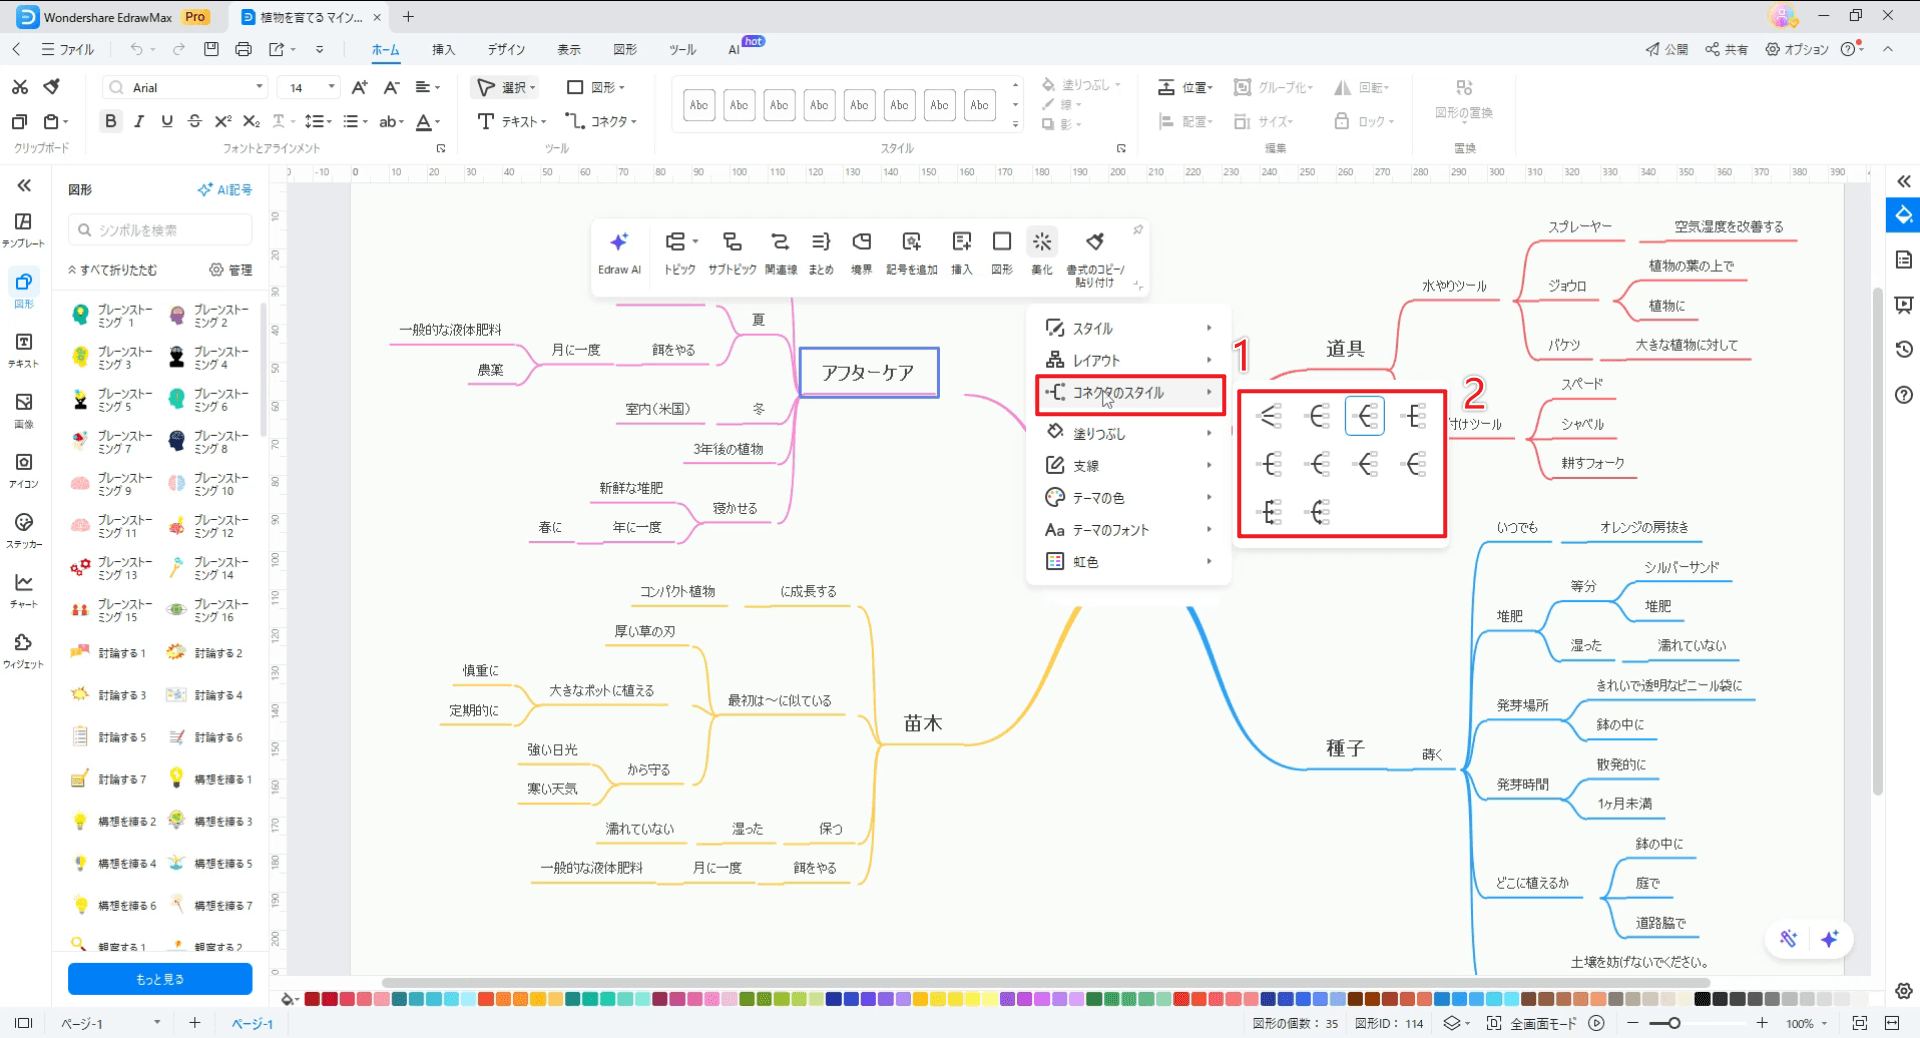Select the highlighted connector style option
1920x1038 pixels.
point(1365,415)
